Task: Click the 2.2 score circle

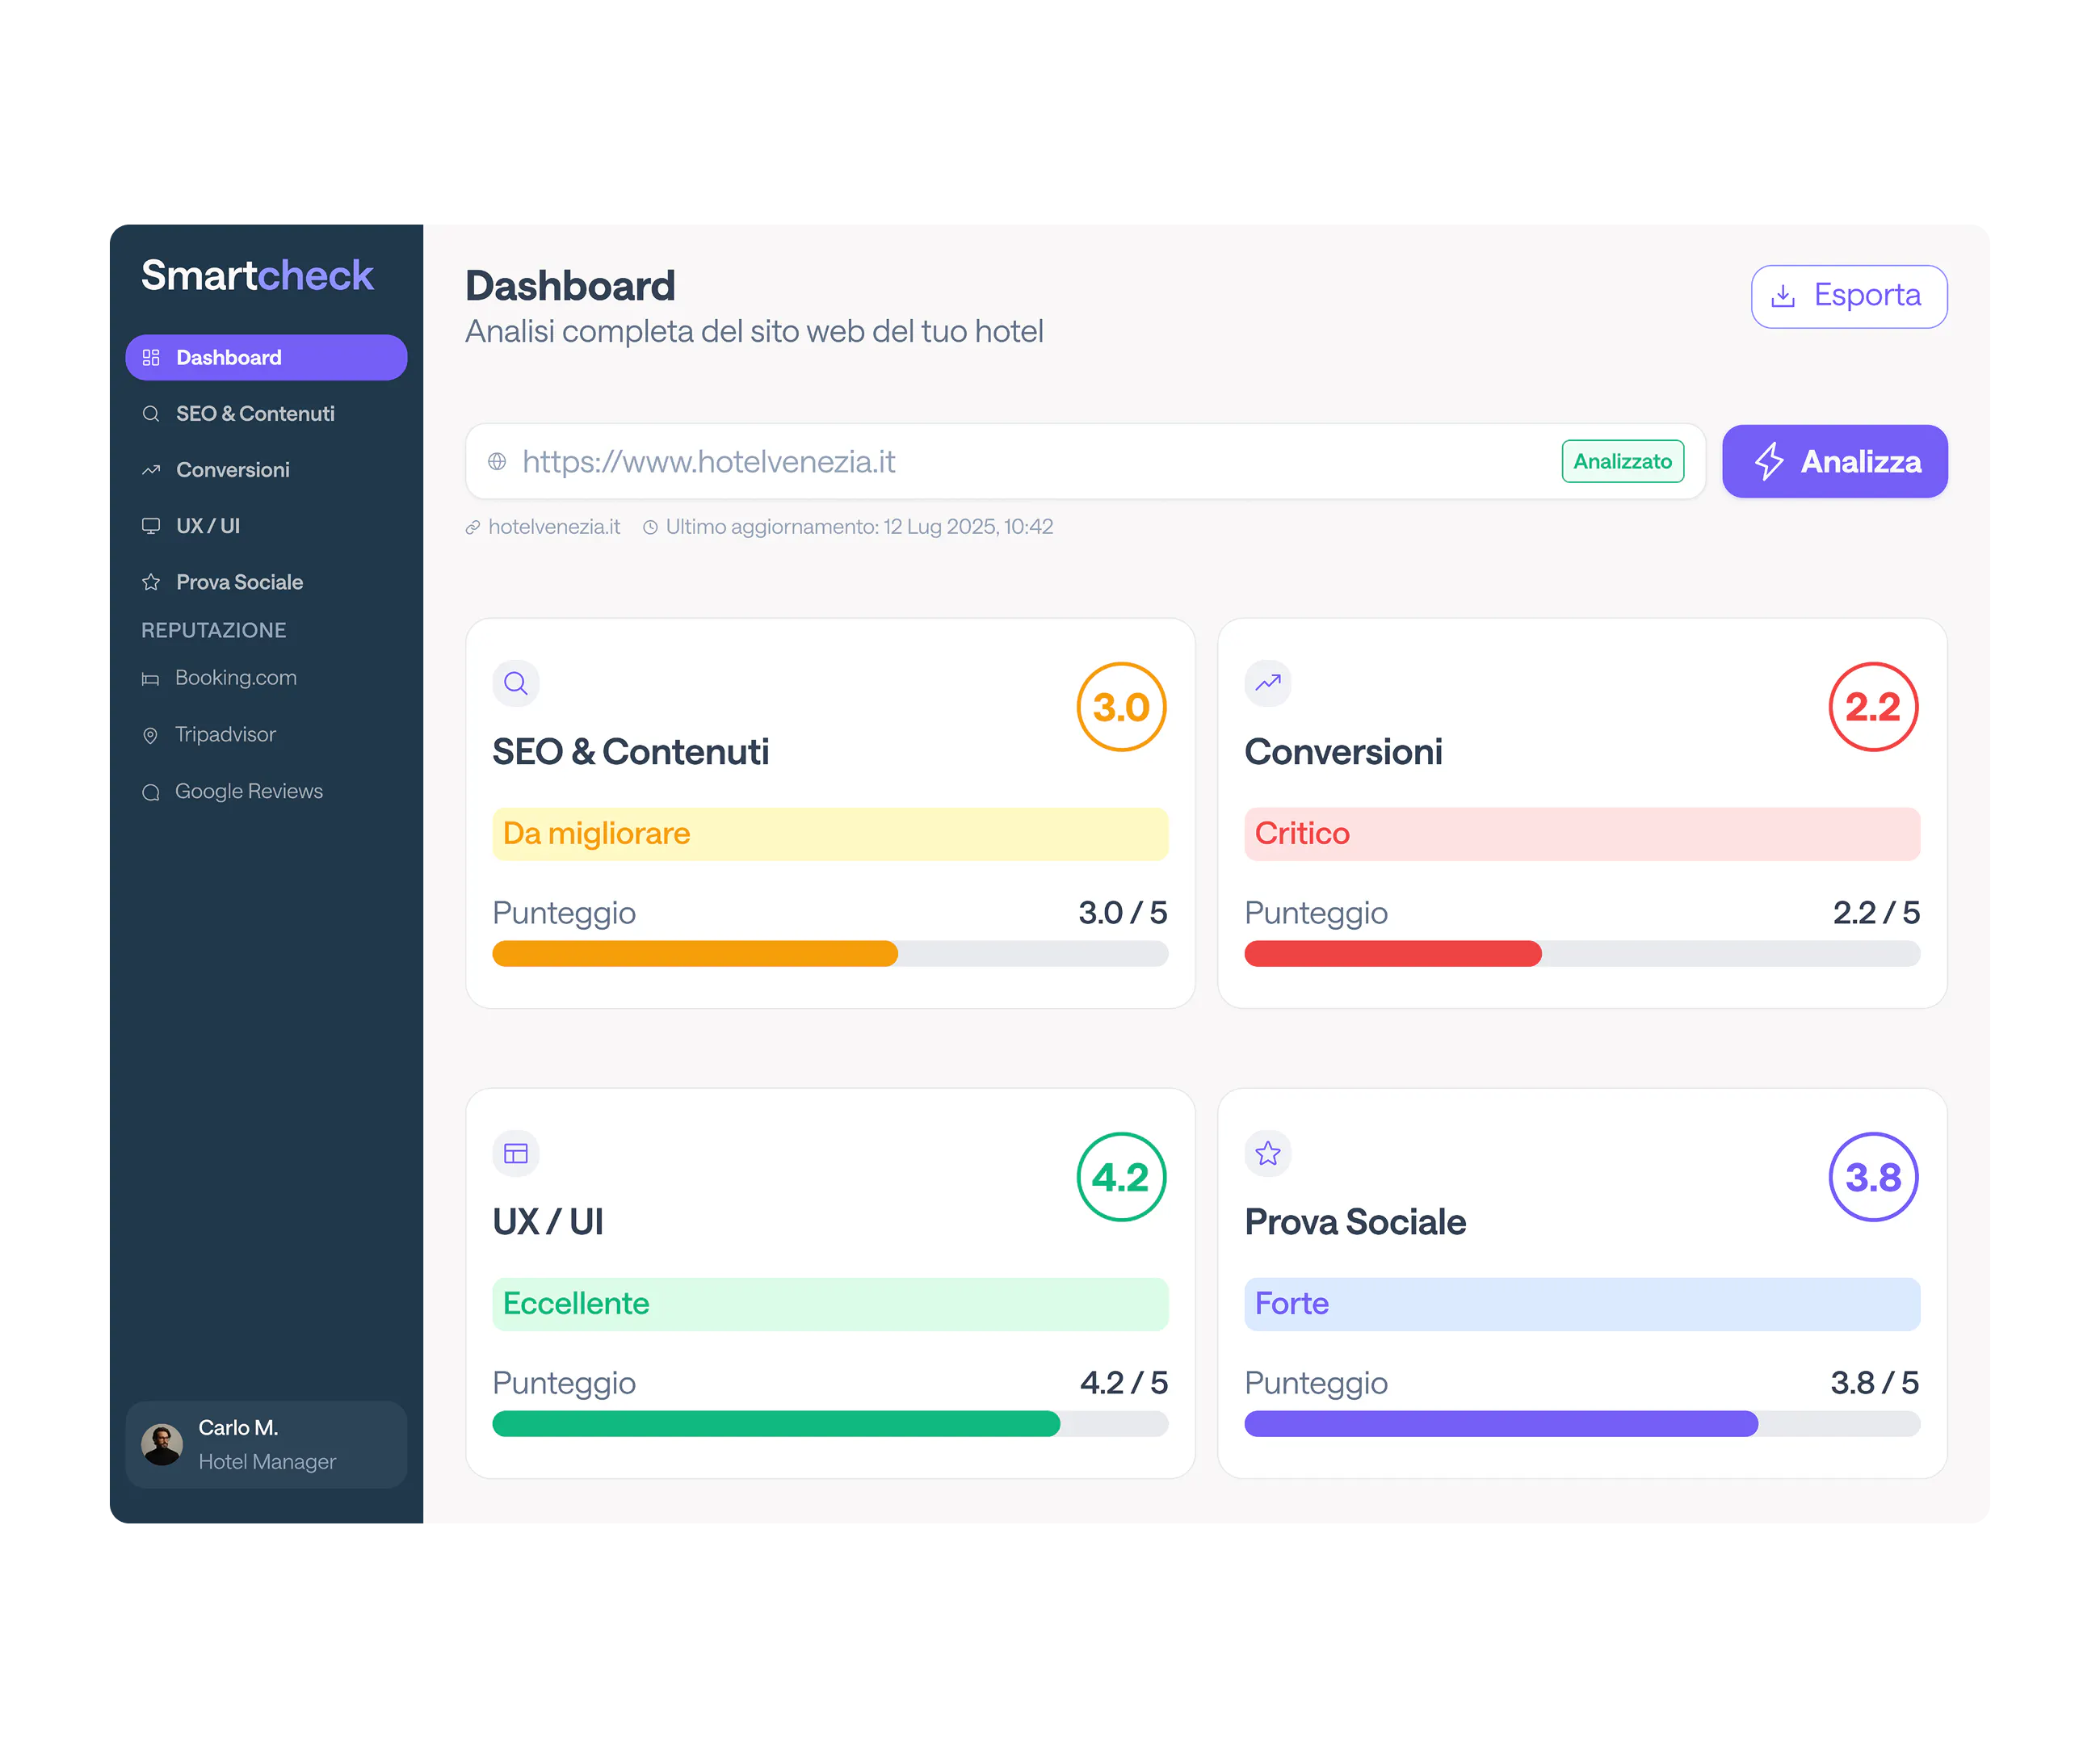Action: [1873, 707]
